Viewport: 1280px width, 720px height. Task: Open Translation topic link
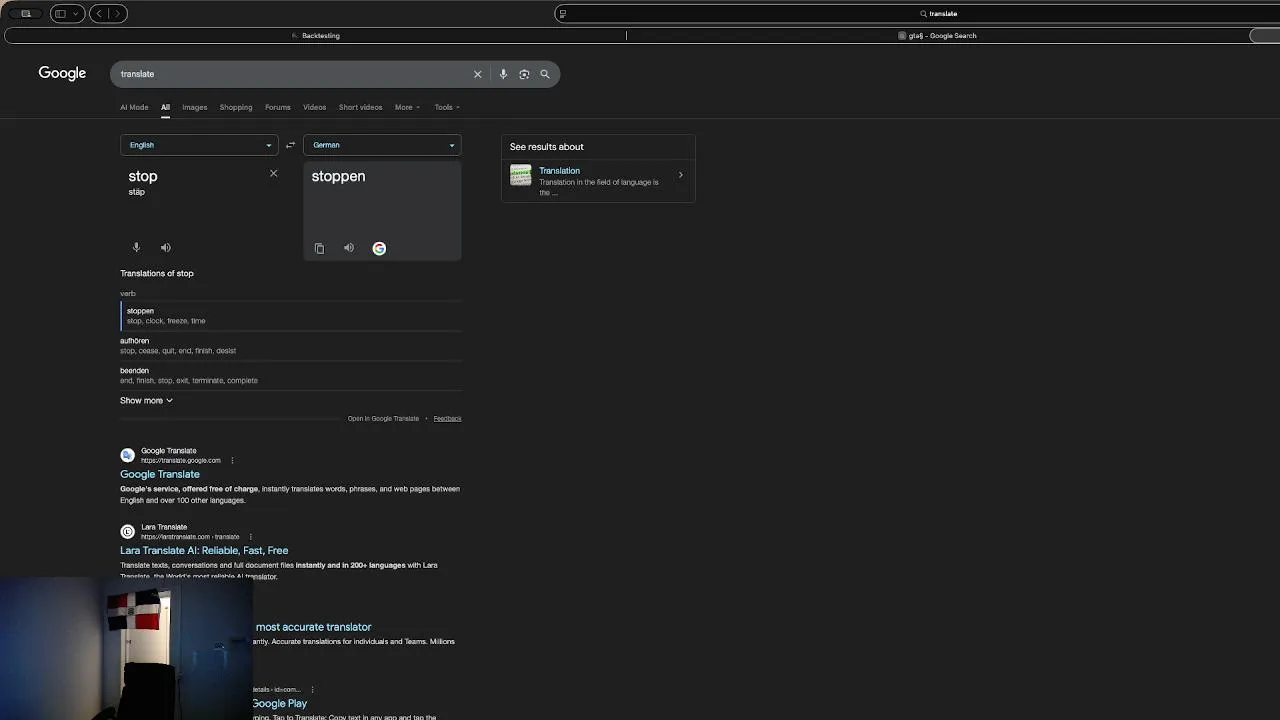pos(559,171)
